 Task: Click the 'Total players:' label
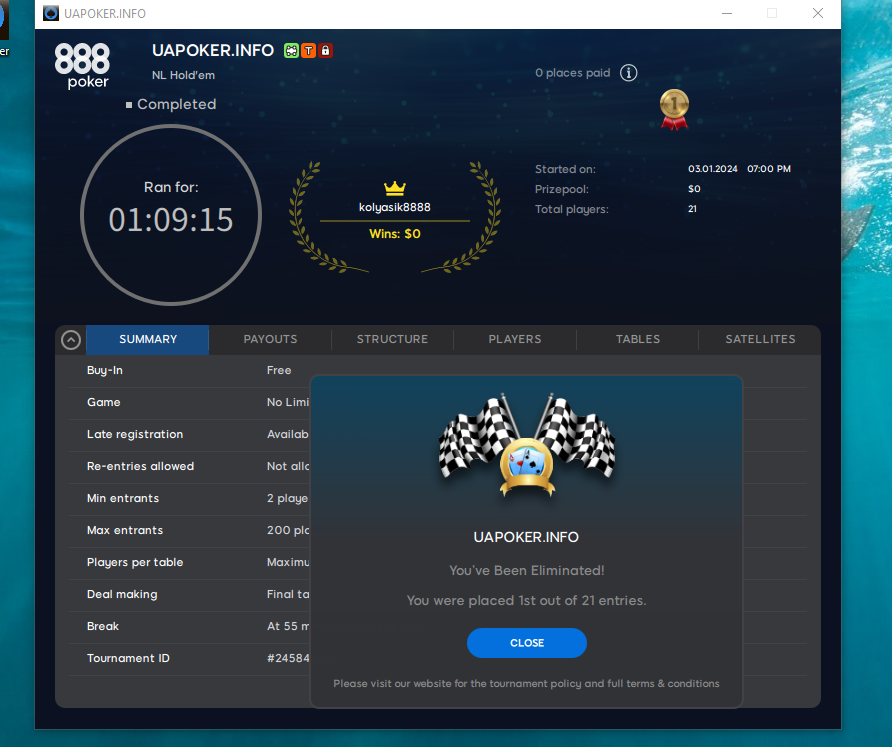[x=572, y=209]
